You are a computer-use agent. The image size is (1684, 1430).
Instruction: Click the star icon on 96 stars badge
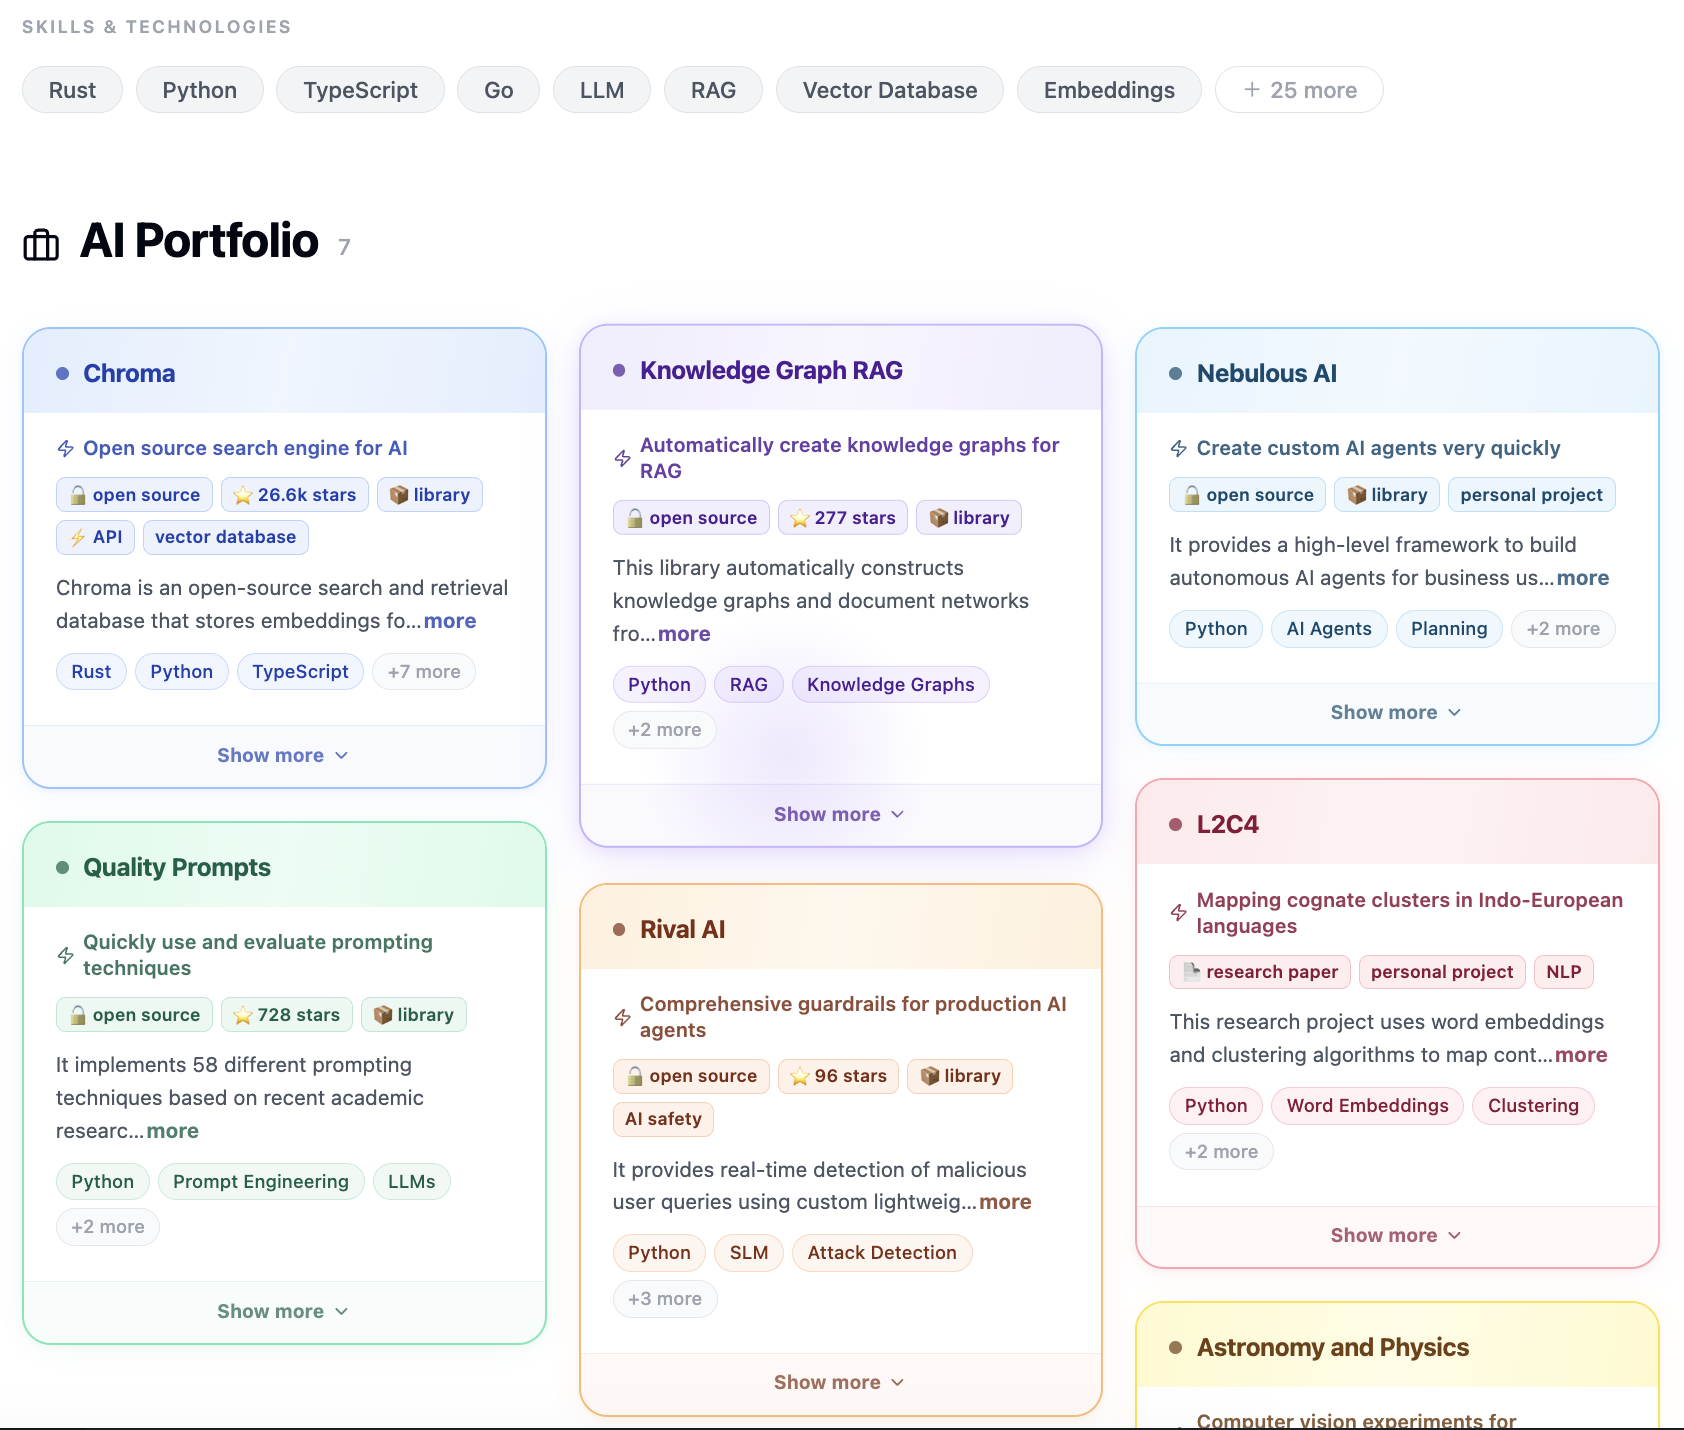click(799, 1076)
